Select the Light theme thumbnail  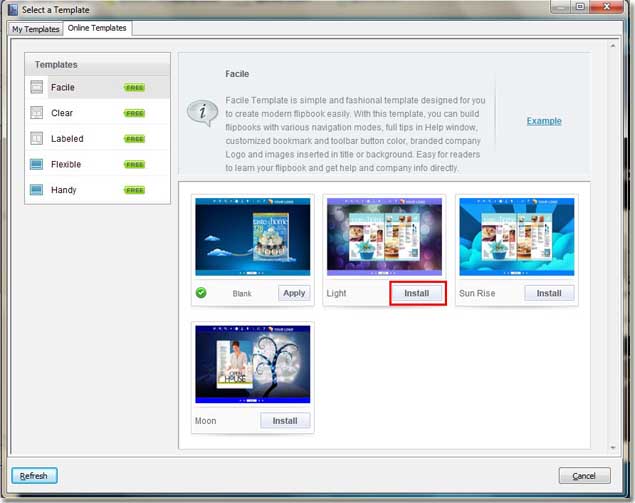coord(384,237)
